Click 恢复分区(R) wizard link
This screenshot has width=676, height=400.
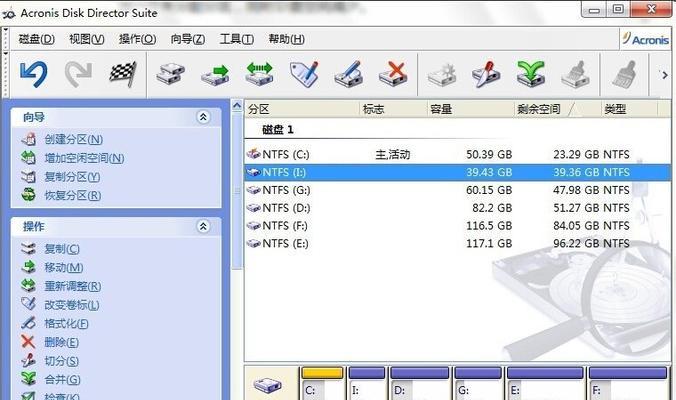72,195
